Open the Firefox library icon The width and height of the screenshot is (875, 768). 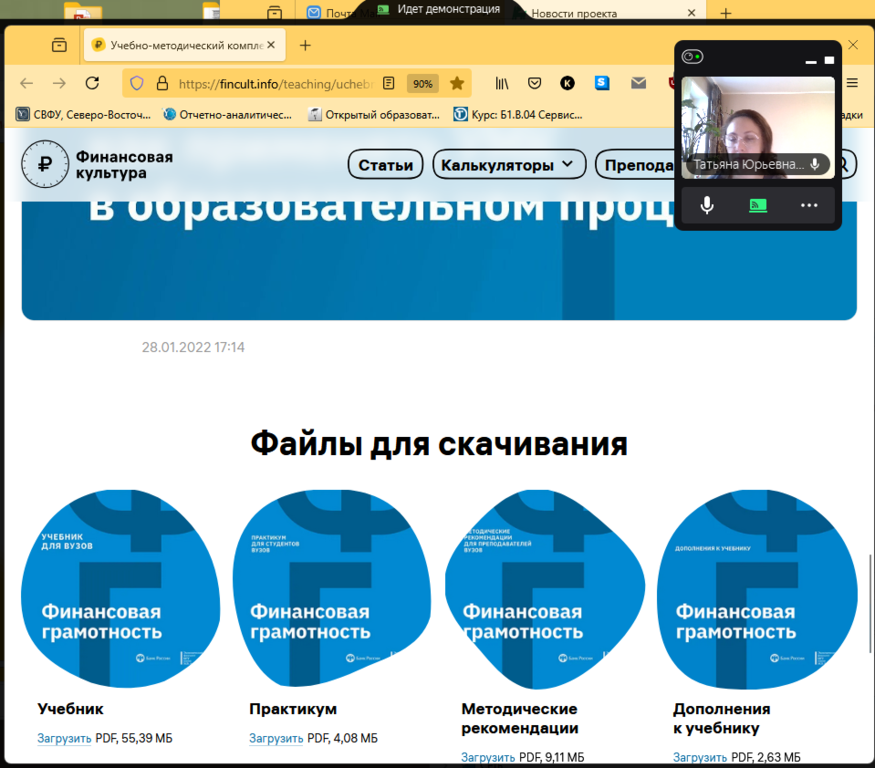[502, 84]
